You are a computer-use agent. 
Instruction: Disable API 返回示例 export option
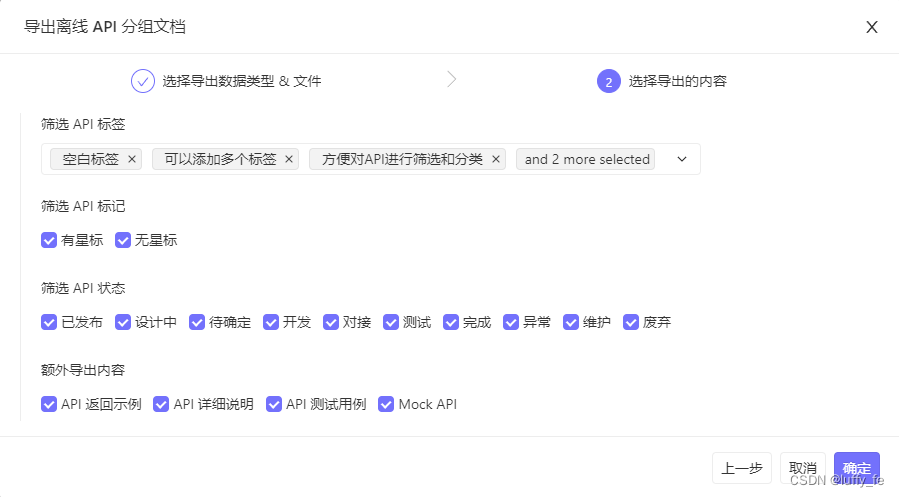49,404
